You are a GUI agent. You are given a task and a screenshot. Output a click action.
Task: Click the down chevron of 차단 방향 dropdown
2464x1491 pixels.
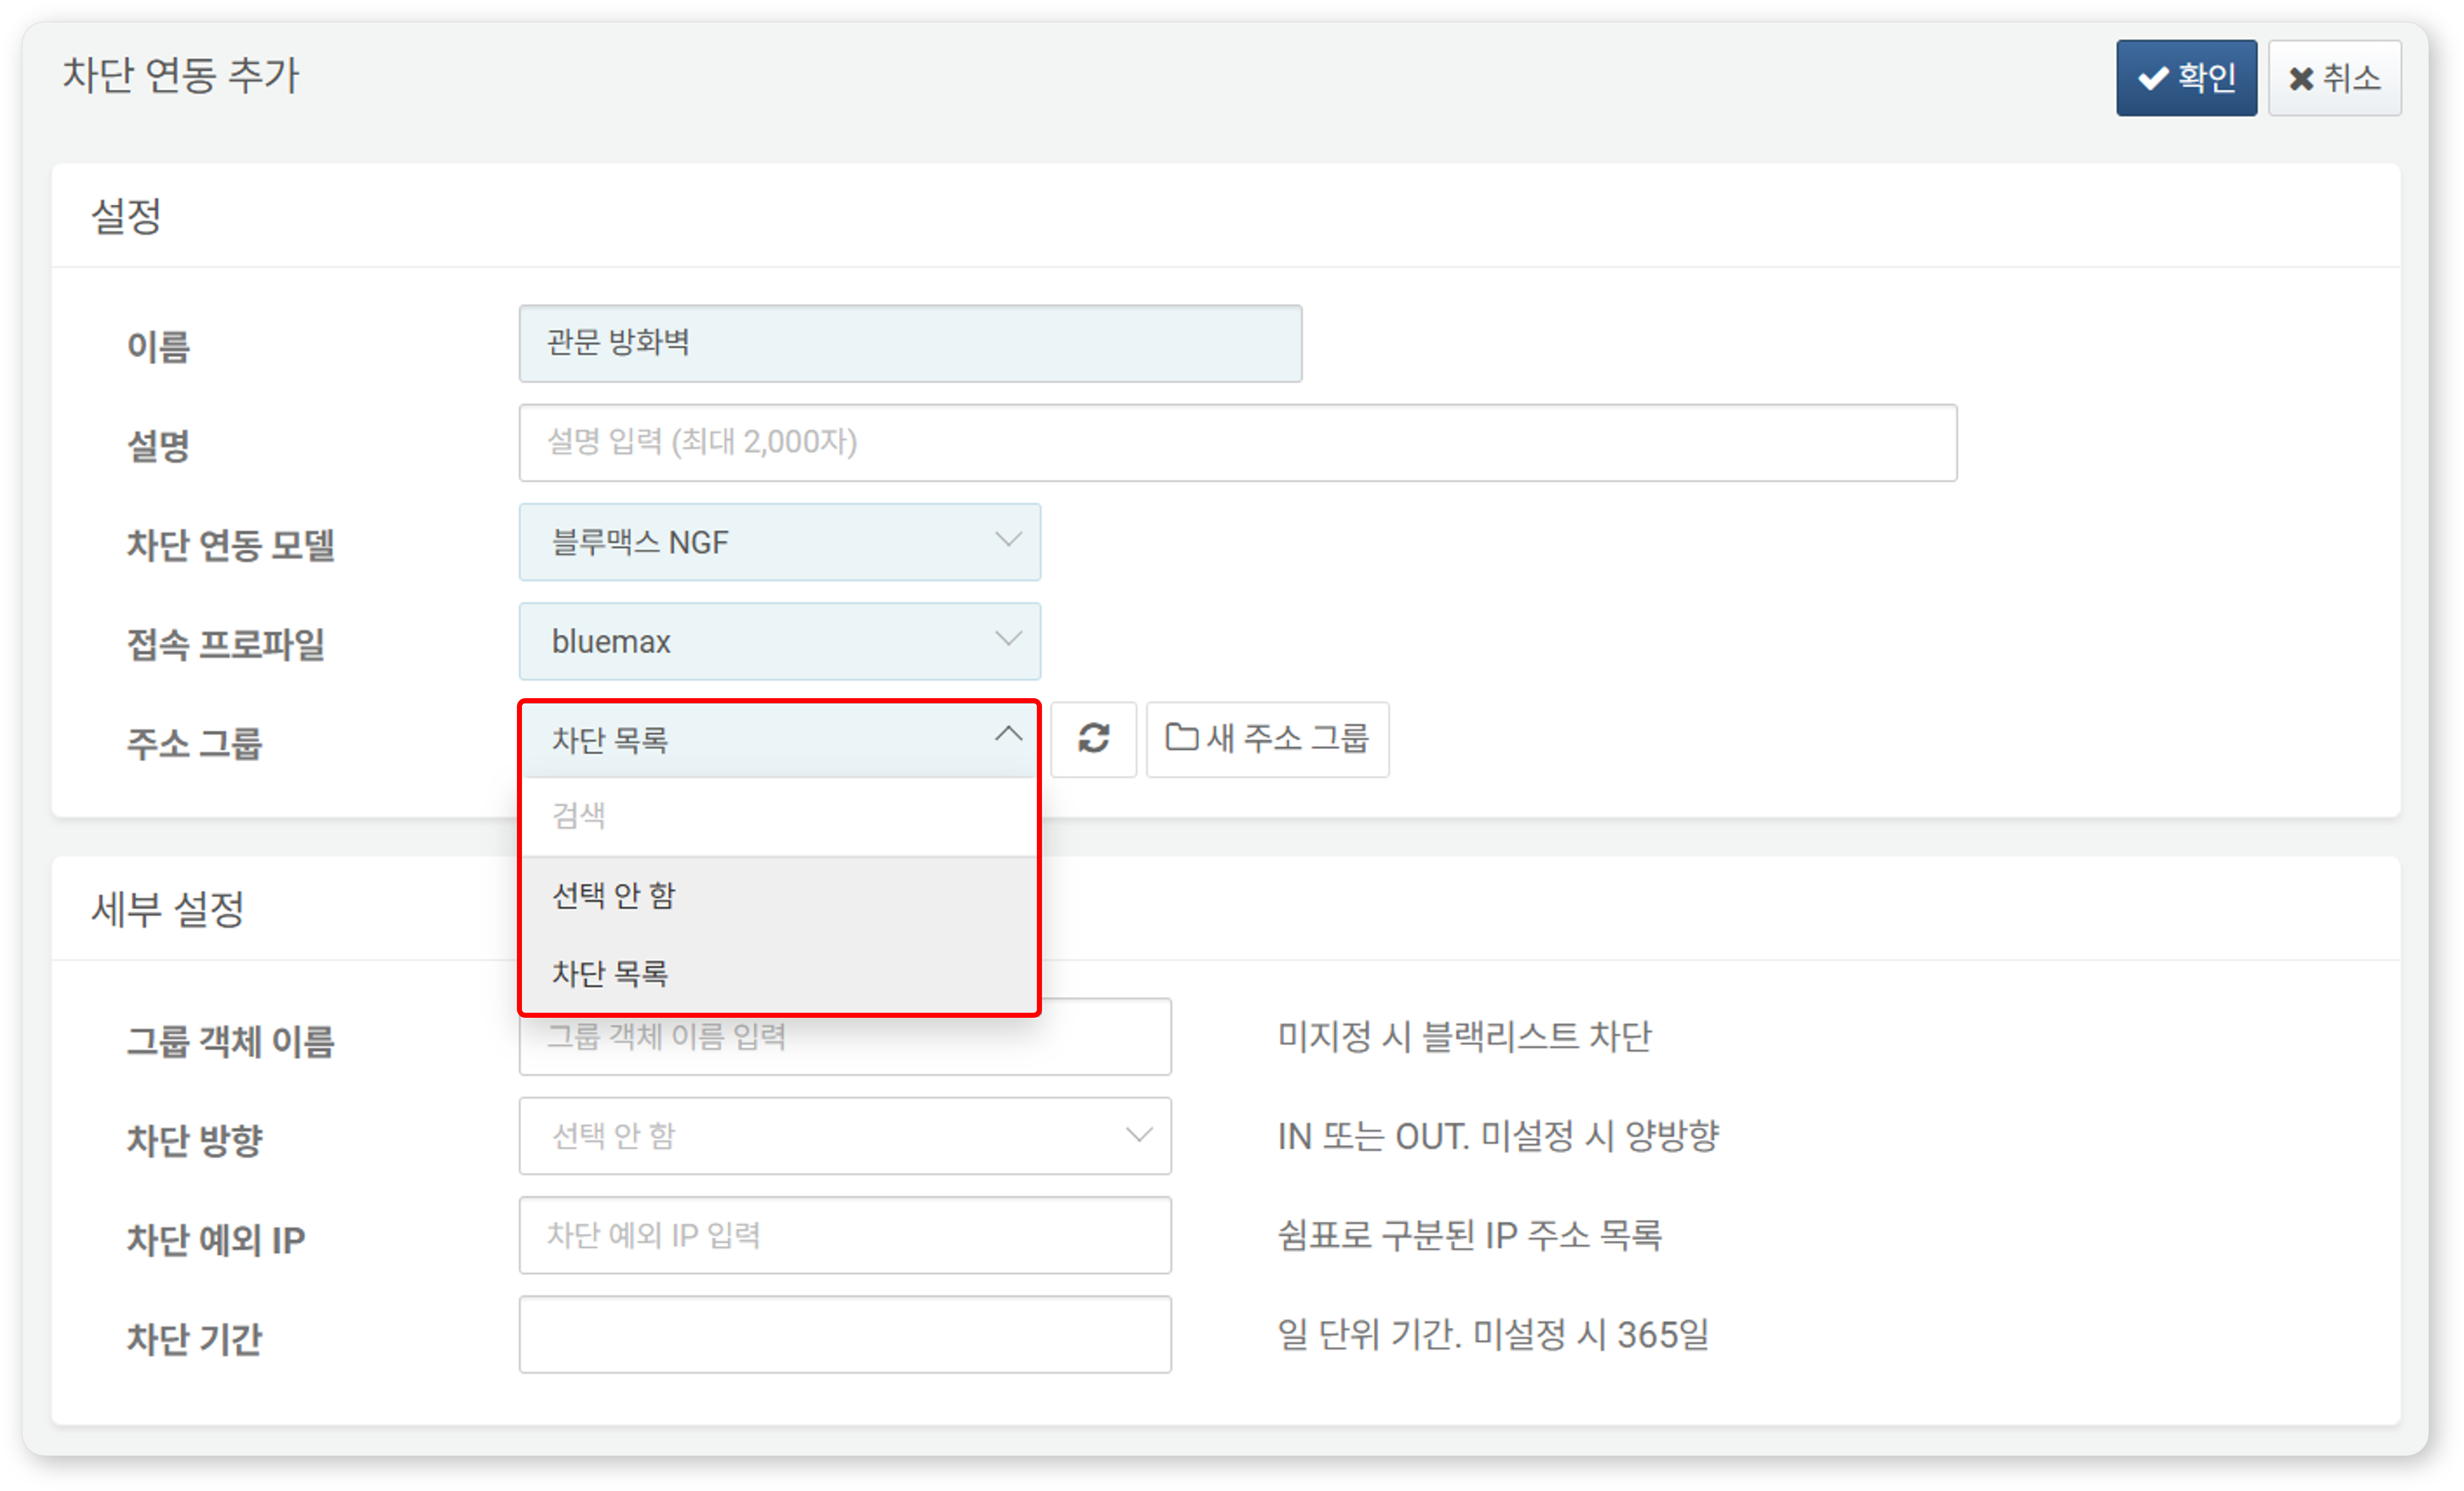pos(1138,1135)
